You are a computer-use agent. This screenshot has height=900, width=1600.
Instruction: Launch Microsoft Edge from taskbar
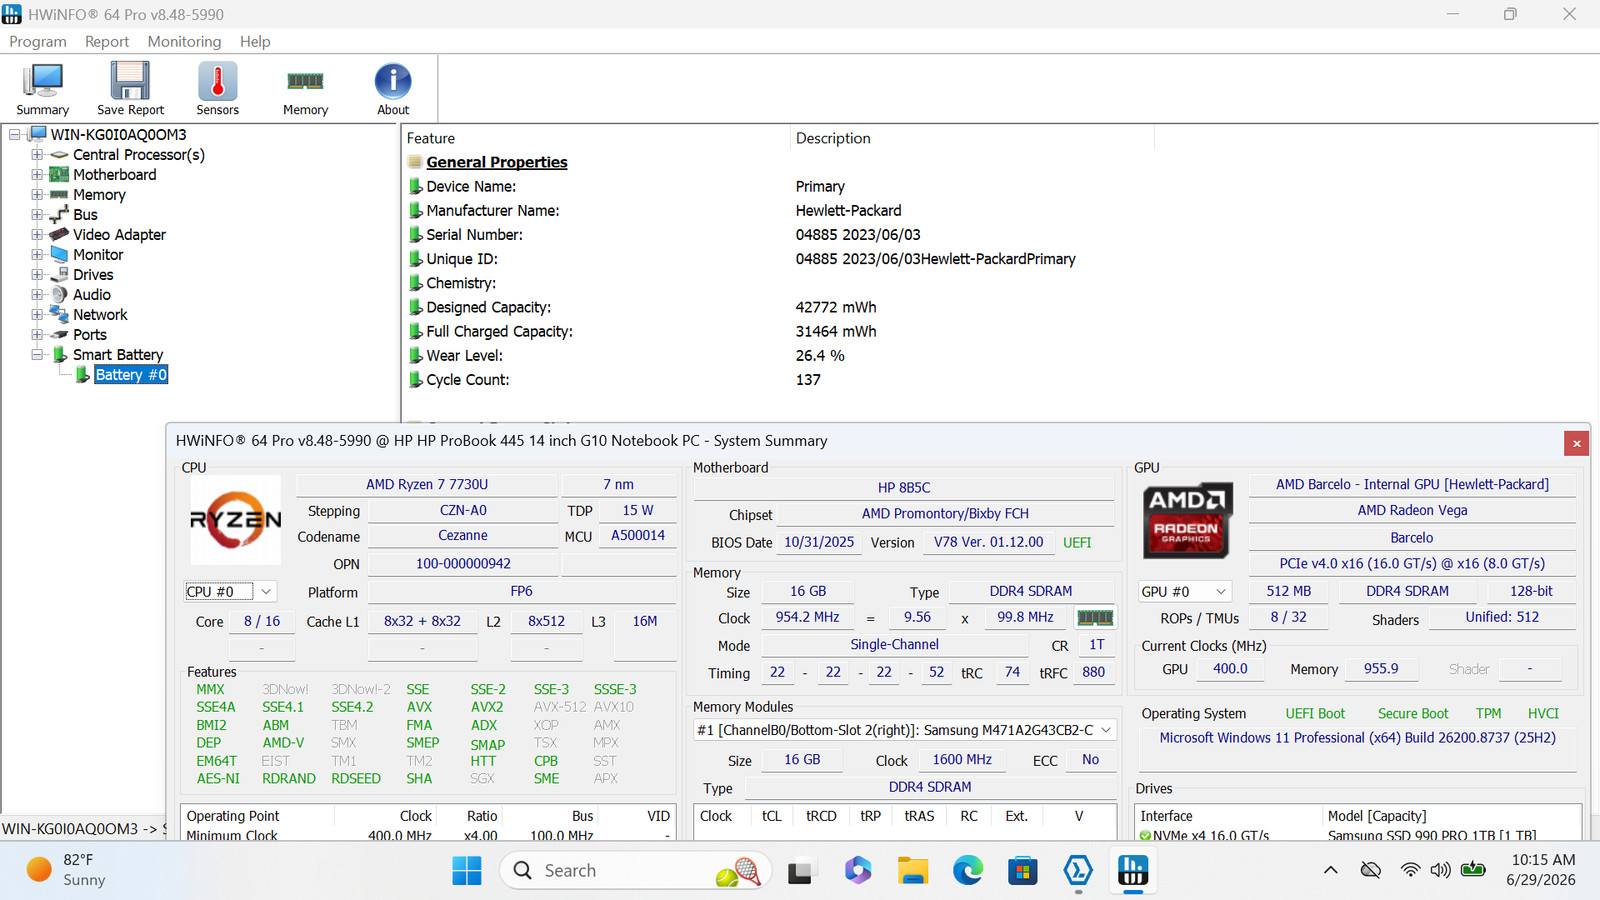tap(967, 871)
